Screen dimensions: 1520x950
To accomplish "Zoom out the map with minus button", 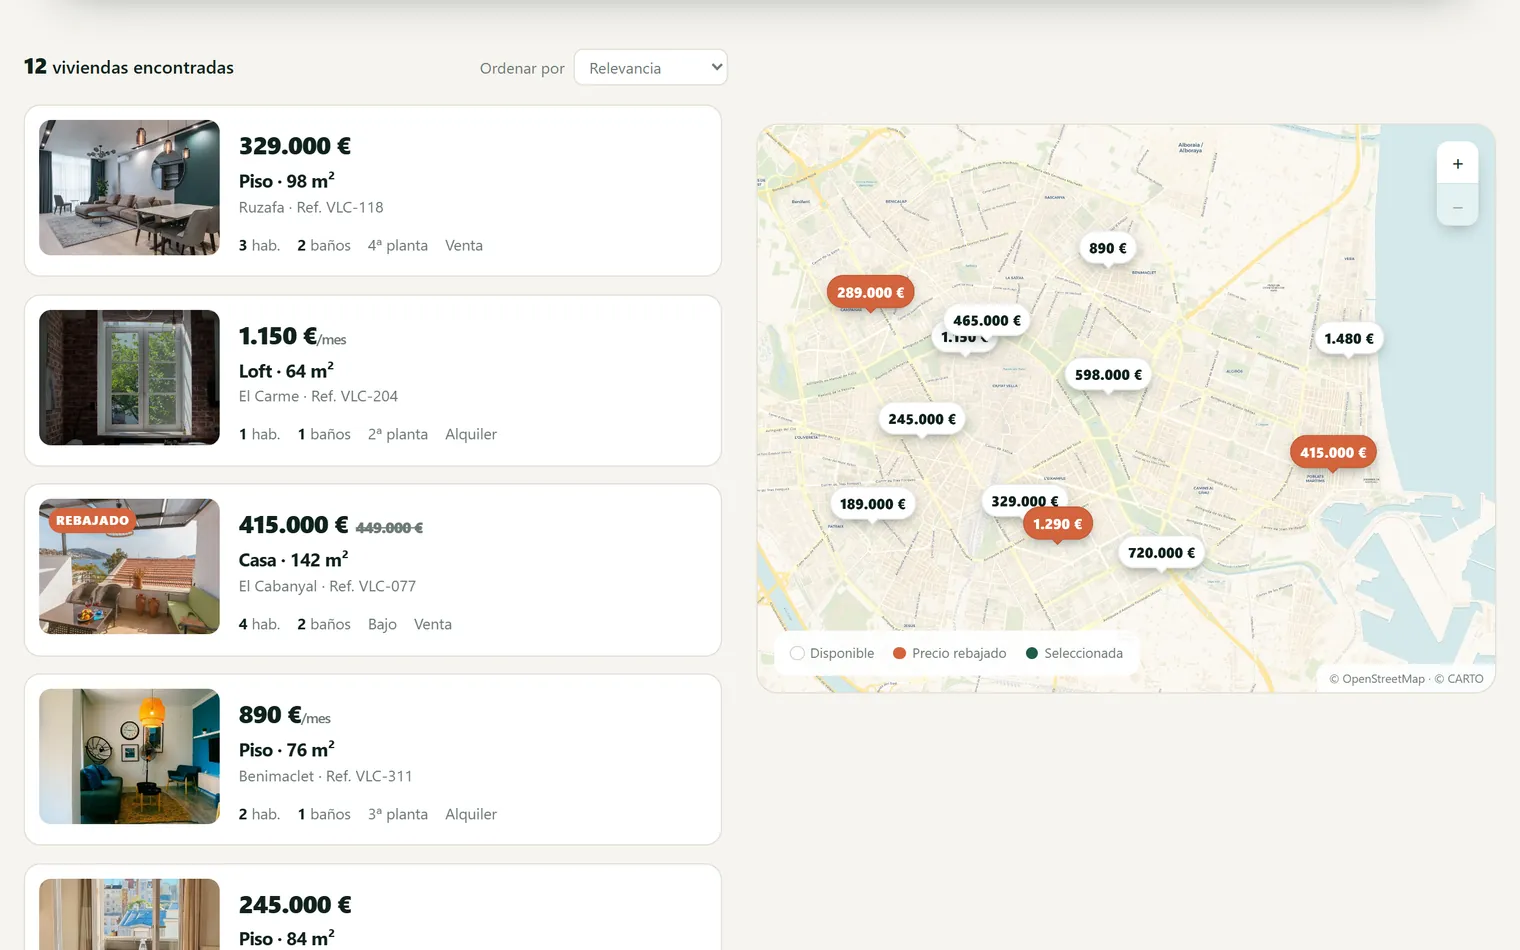I will (1457, 206).
